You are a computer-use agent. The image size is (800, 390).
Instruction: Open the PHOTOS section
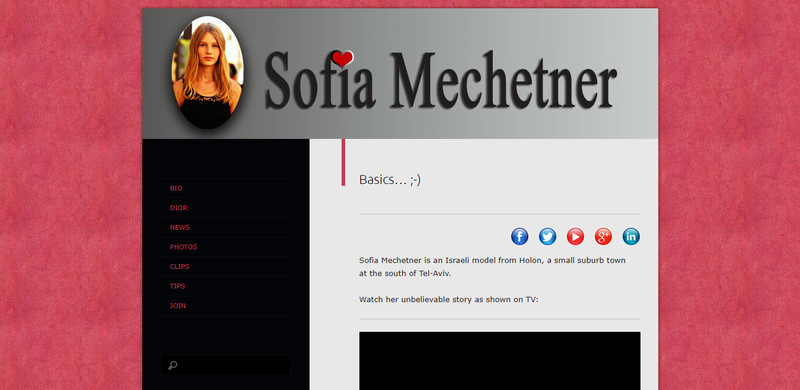coord(183,247)
